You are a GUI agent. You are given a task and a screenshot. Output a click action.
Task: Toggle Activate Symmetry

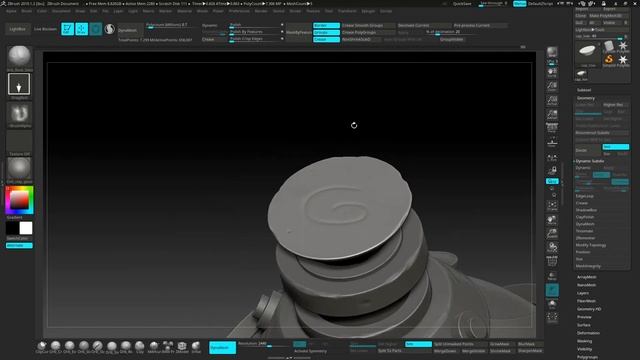(310, 351)
